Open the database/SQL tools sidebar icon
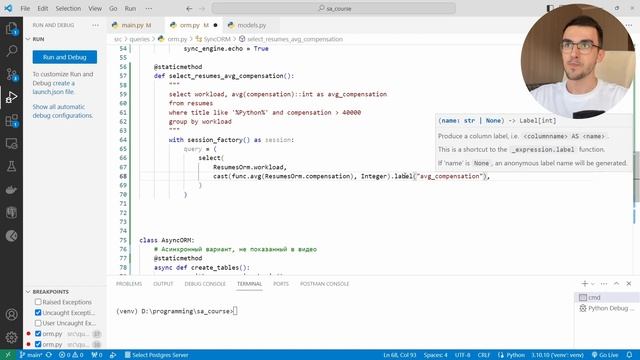Screen dimensions: 640x360 pos(11,212)
